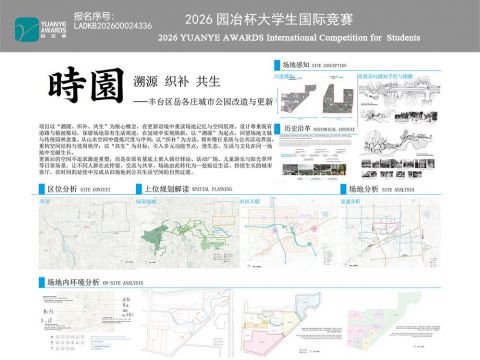Click the '上位规划解读 SPATIAL PLANNING' heading

(188, 189)
